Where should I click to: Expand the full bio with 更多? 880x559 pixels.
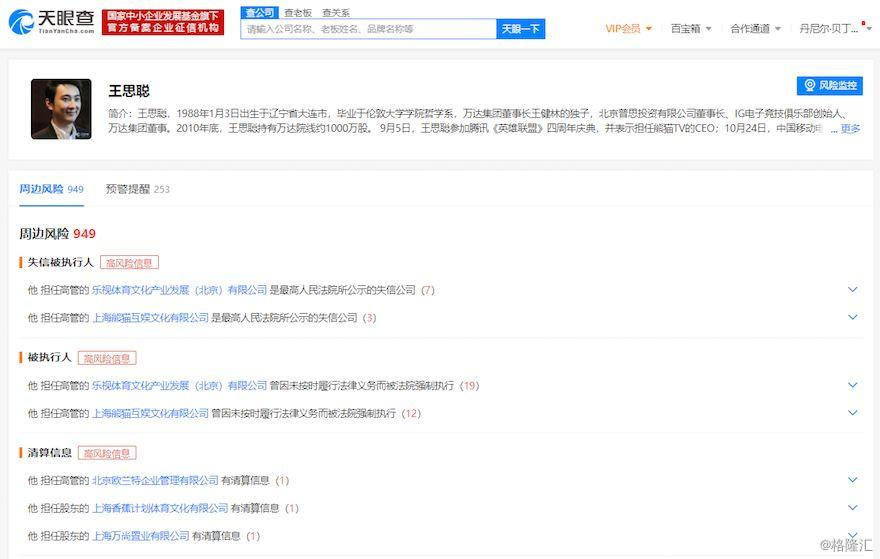(x=850, y=128)
